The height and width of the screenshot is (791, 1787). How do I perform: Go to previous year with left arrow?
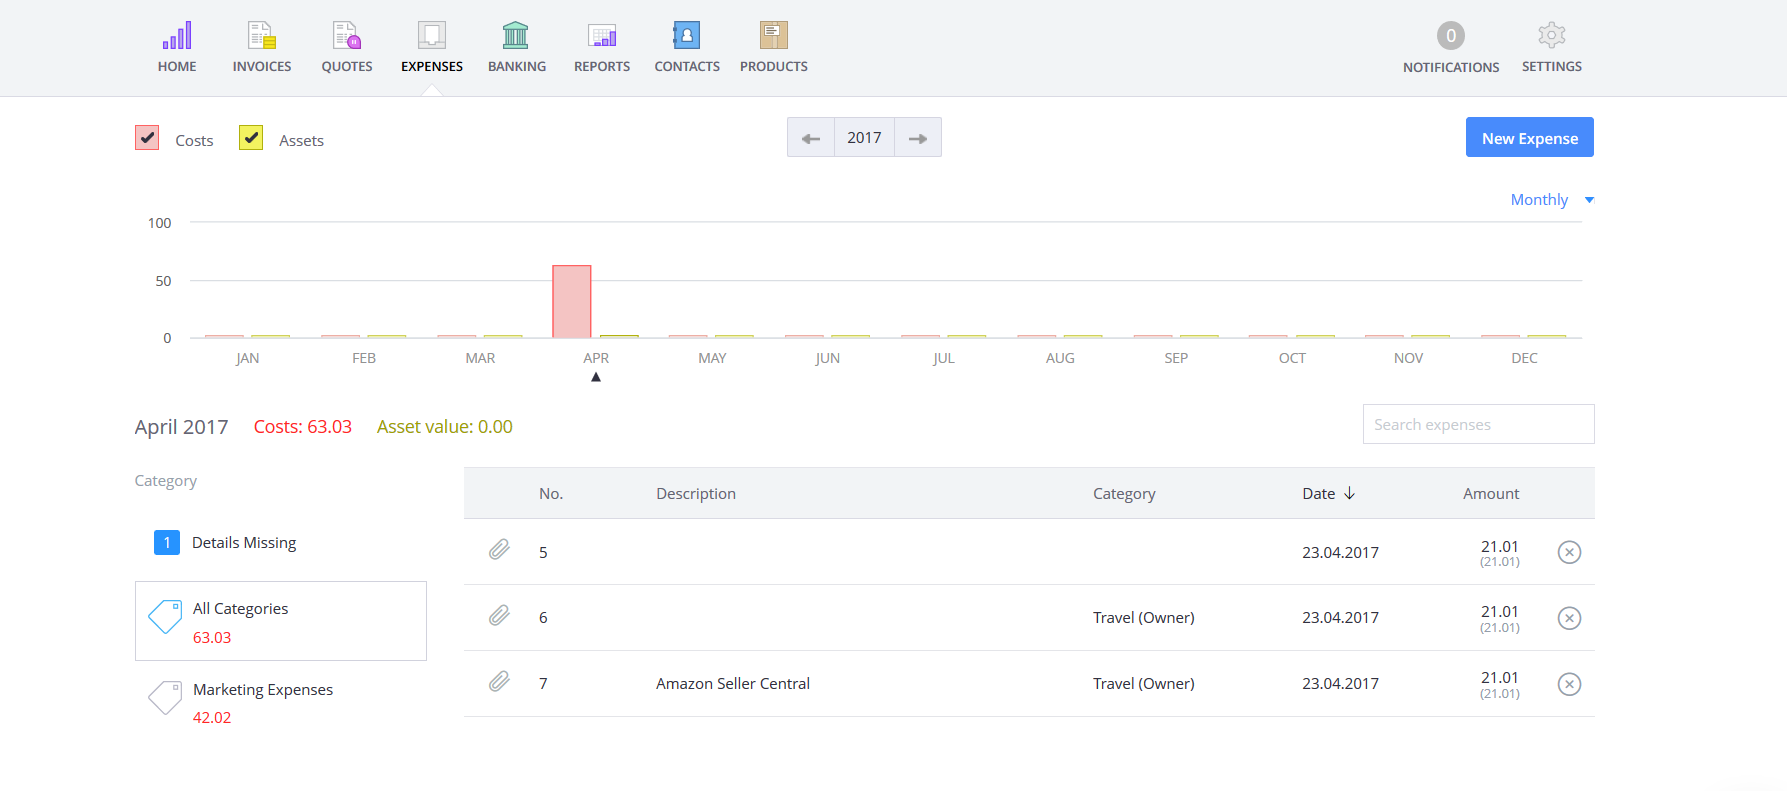point(811,138)
